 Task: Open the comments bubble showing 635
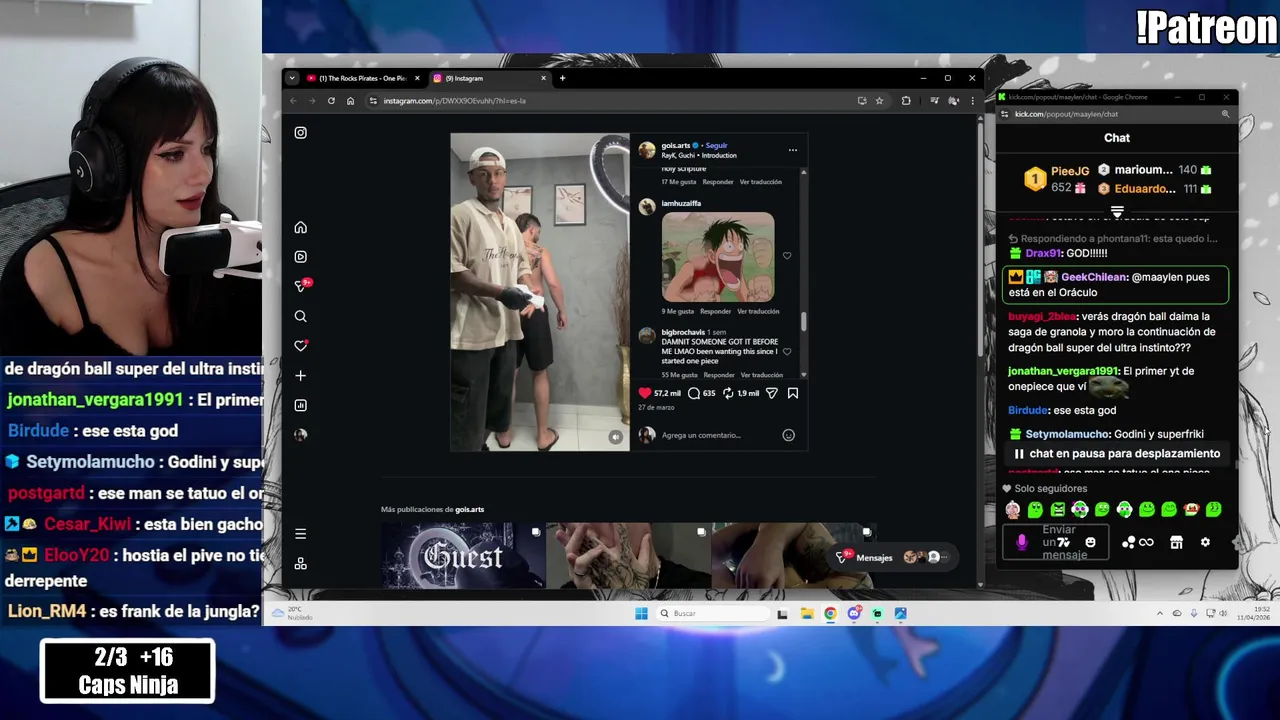[x=694, y=393]
